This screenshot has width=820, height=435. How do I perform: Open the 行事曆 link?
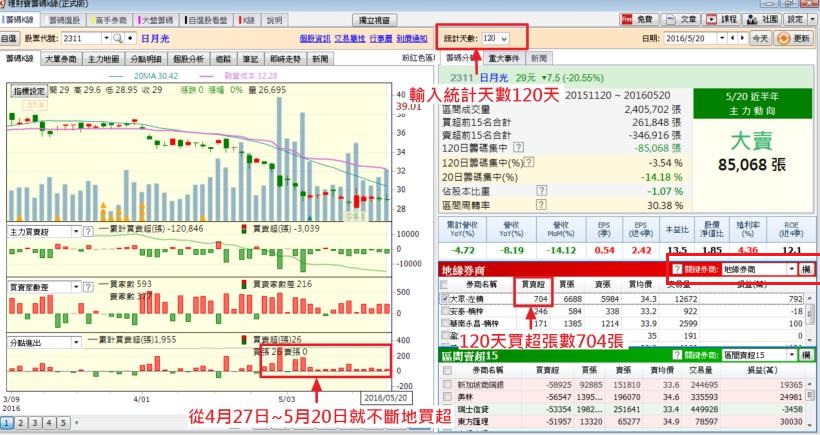click(x=381, y=39)
